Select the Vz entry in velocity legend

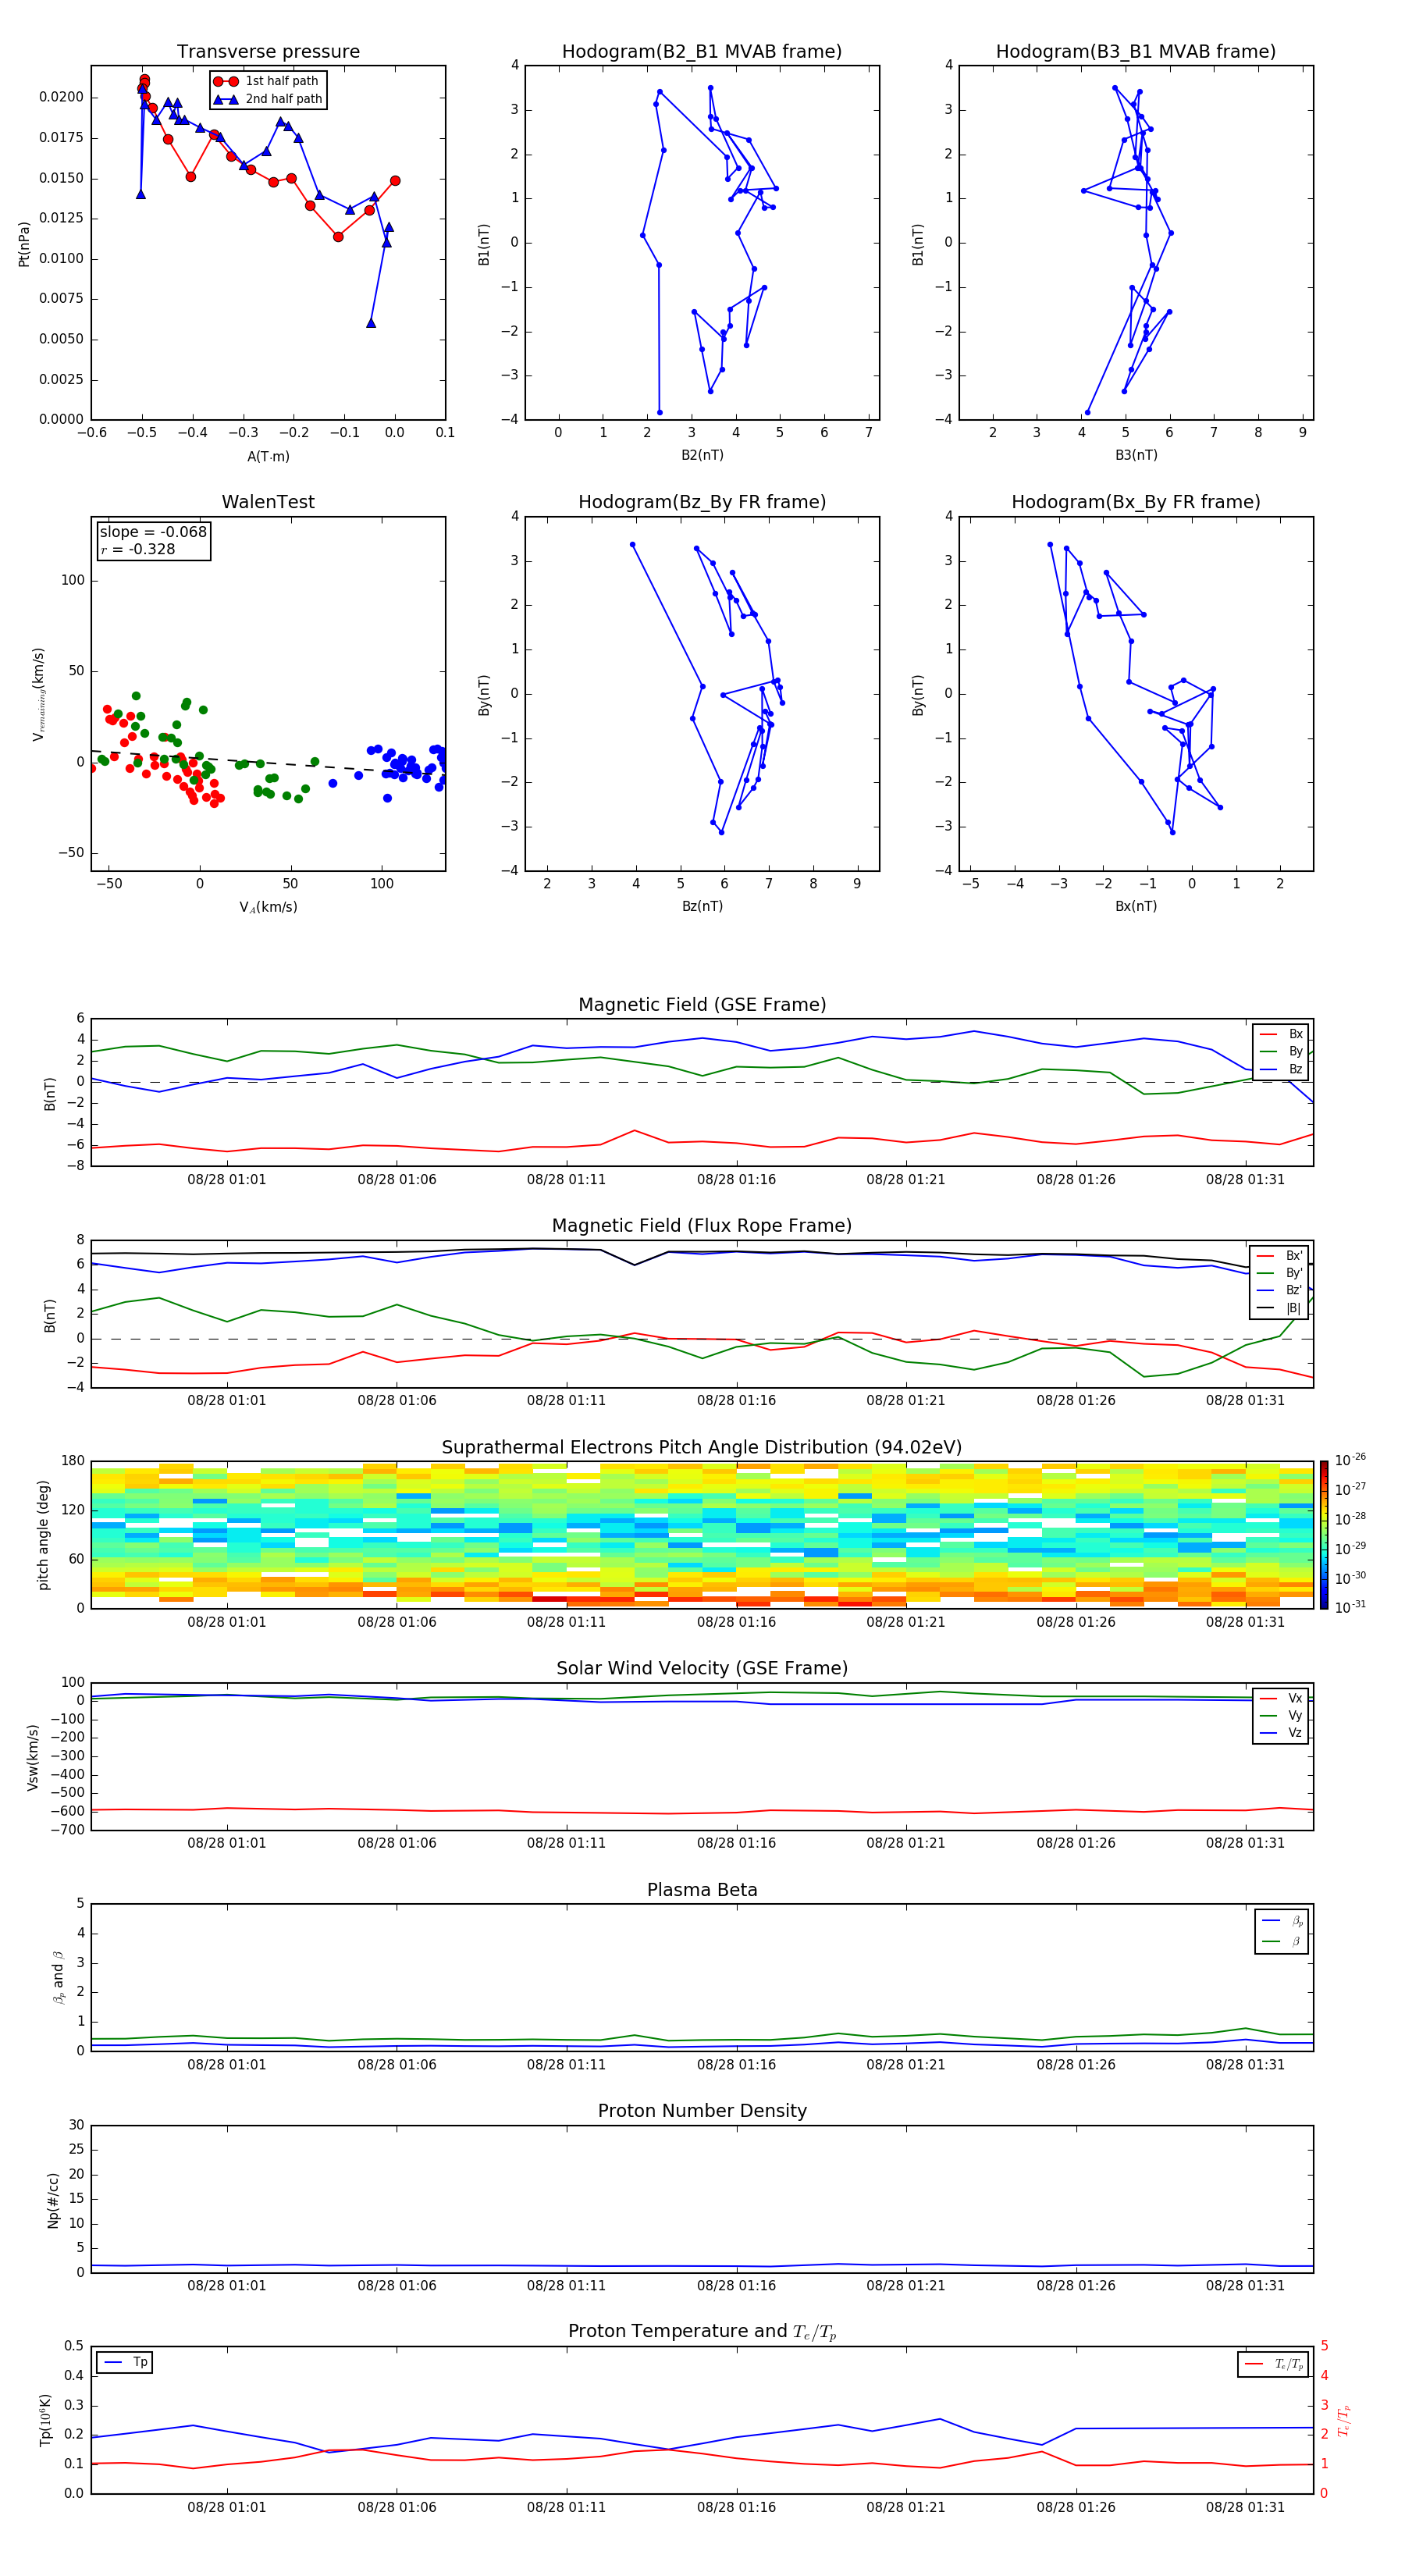point(1282,1733)
